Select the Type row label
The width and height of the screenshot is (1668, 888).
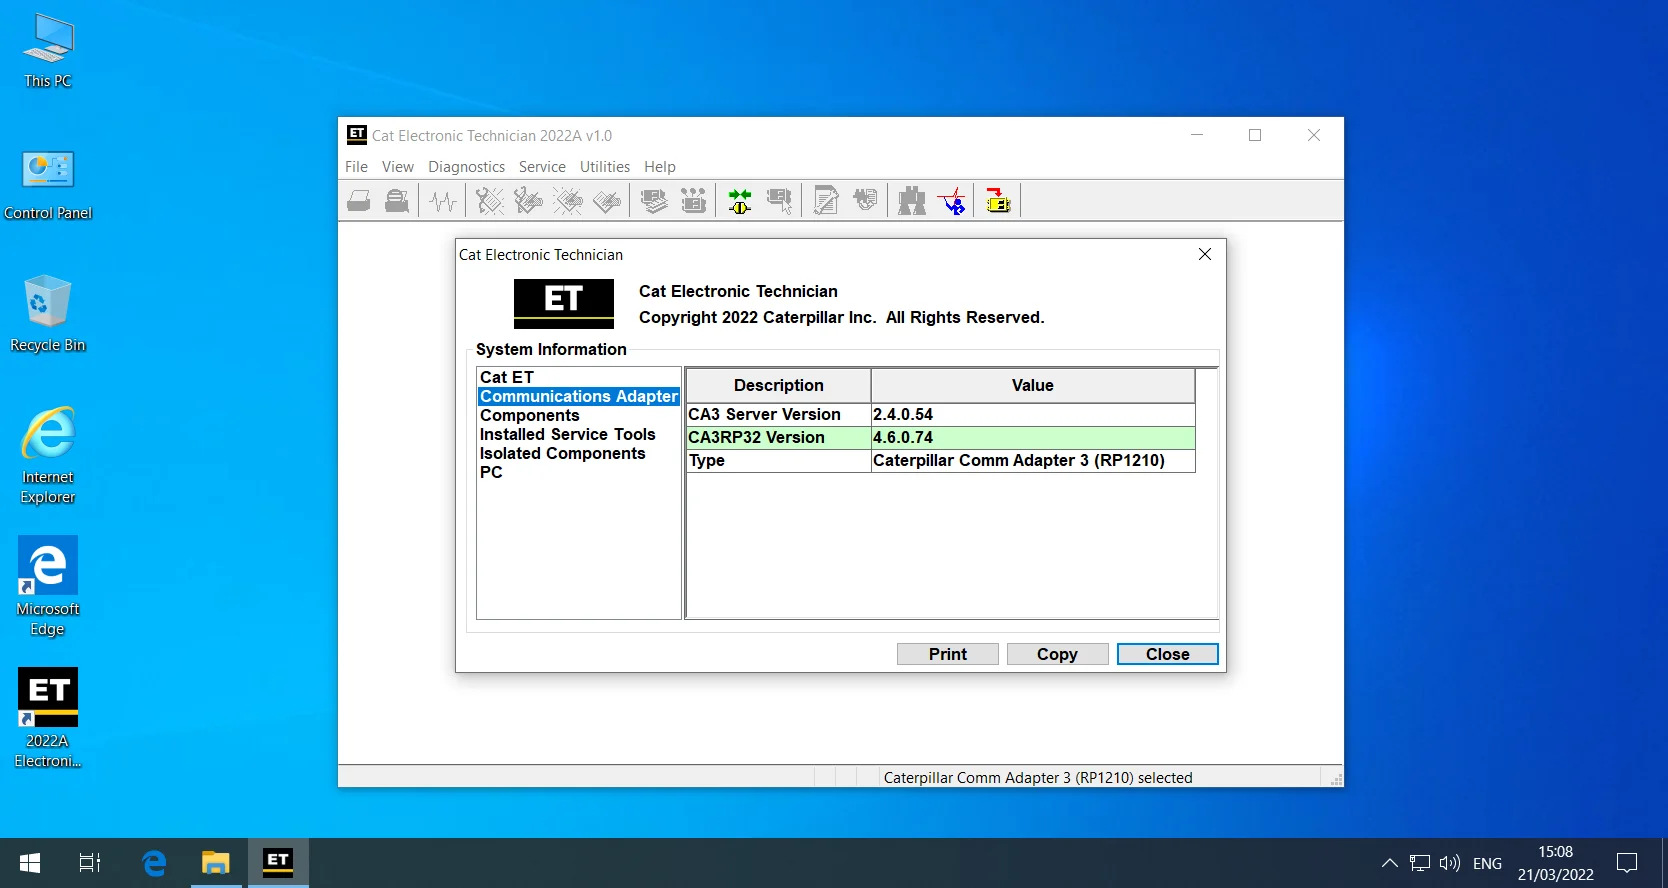click(x=707, y=460)
